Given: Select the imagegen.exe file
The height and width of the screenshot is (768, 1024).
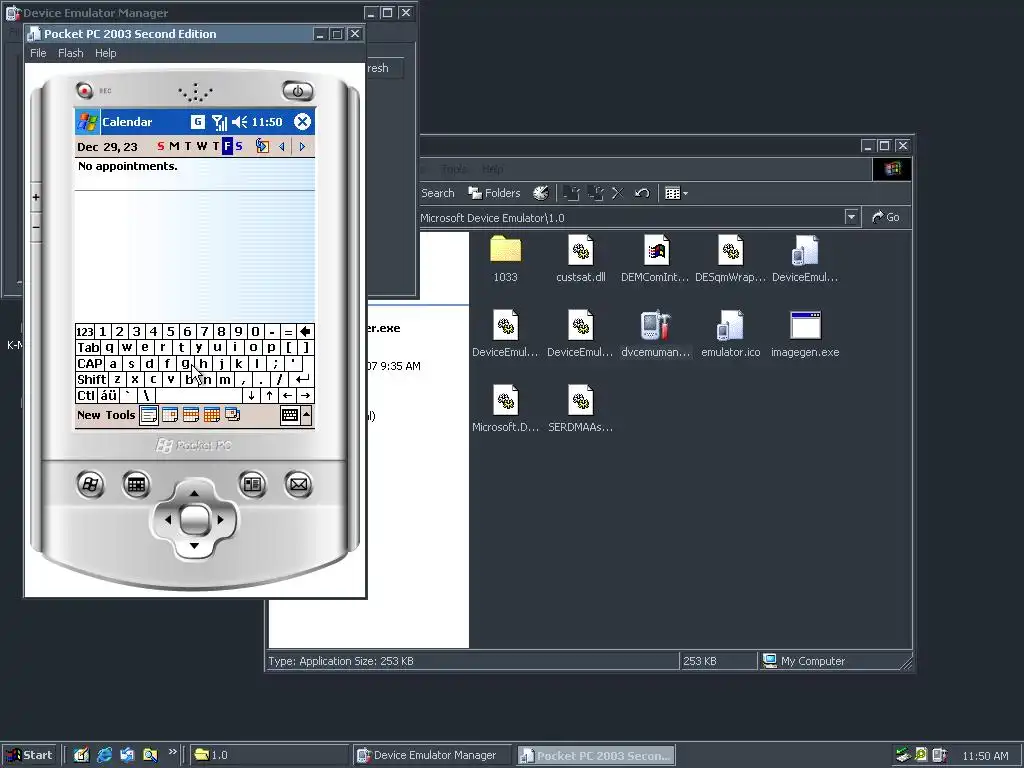Looking at the screenshot, I should click(x=805, y=334).
